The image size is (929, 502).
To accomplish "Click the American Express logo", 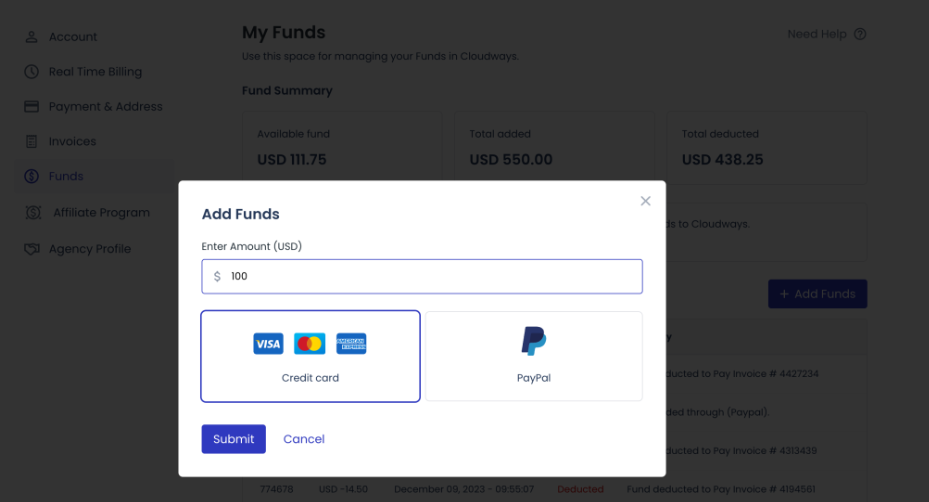I will coord(351,344).
